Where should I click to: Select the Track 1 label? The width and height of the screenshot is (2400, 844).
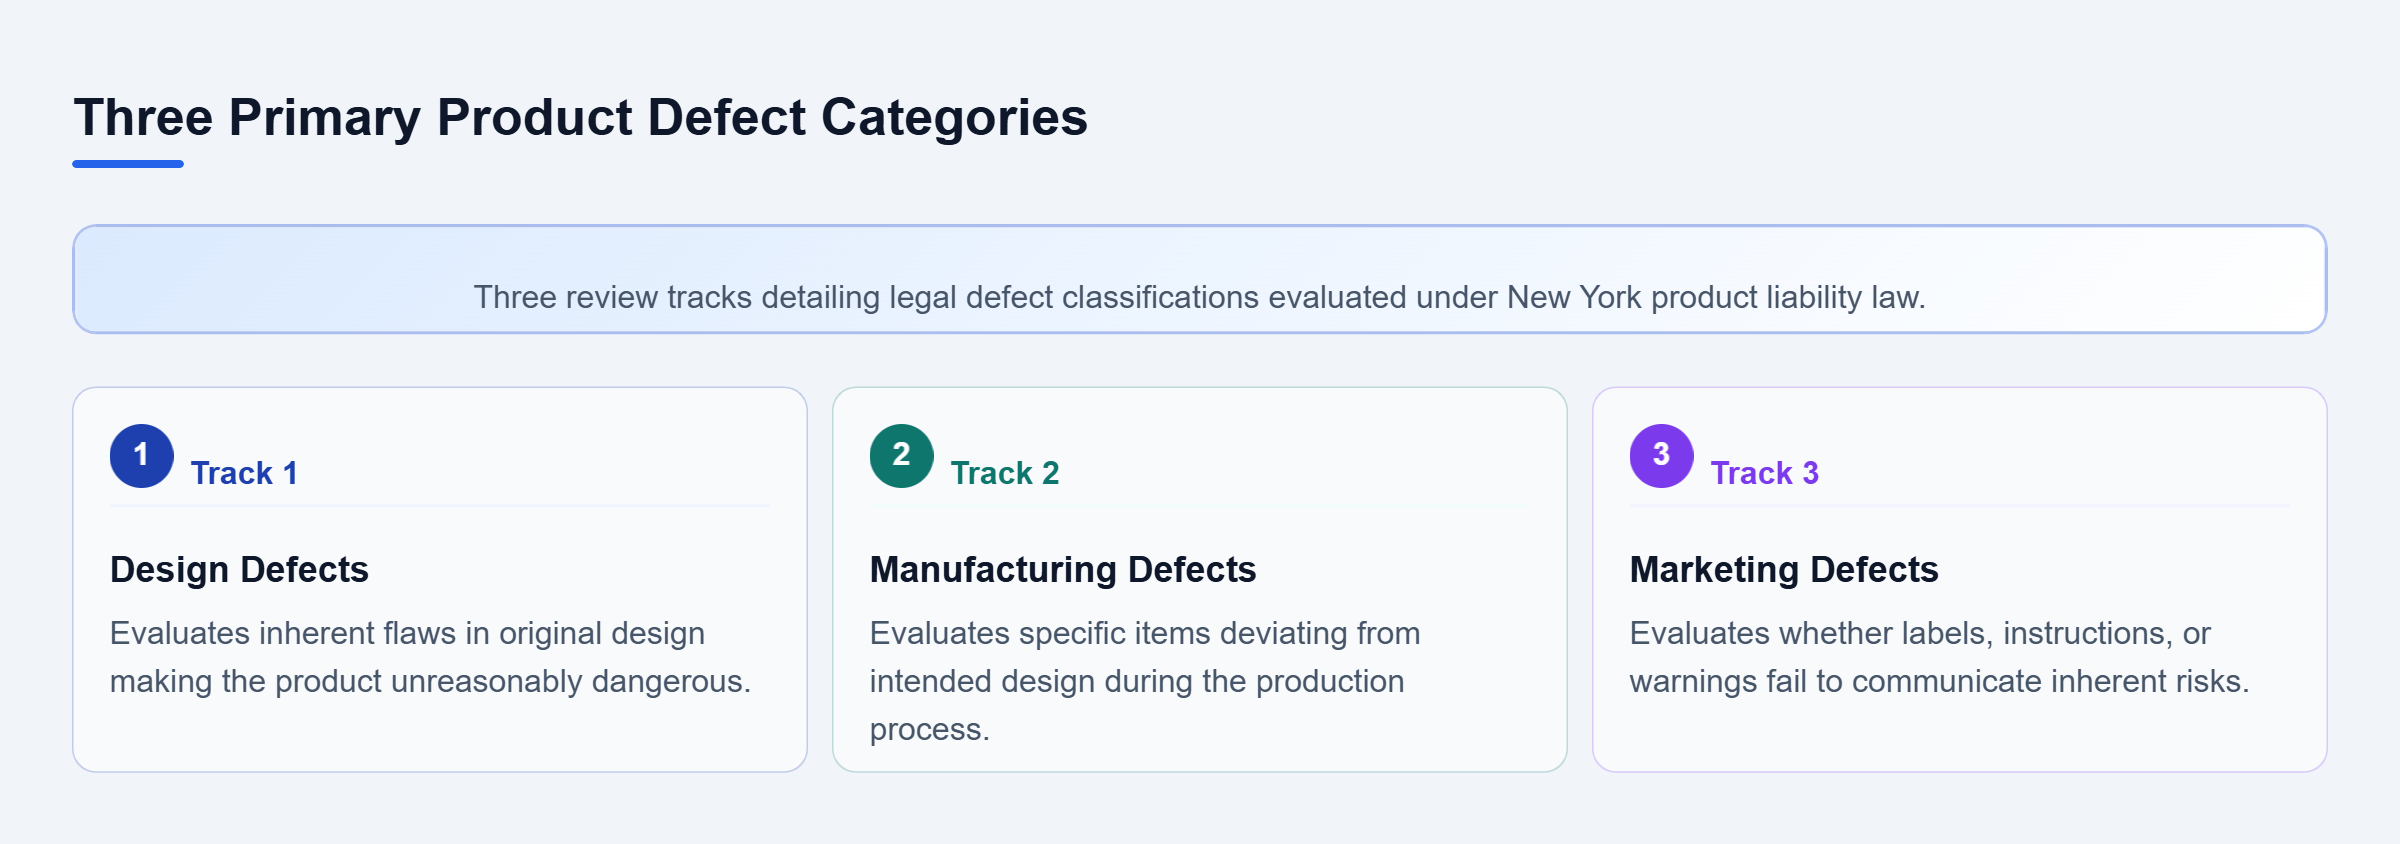point(244,473)
